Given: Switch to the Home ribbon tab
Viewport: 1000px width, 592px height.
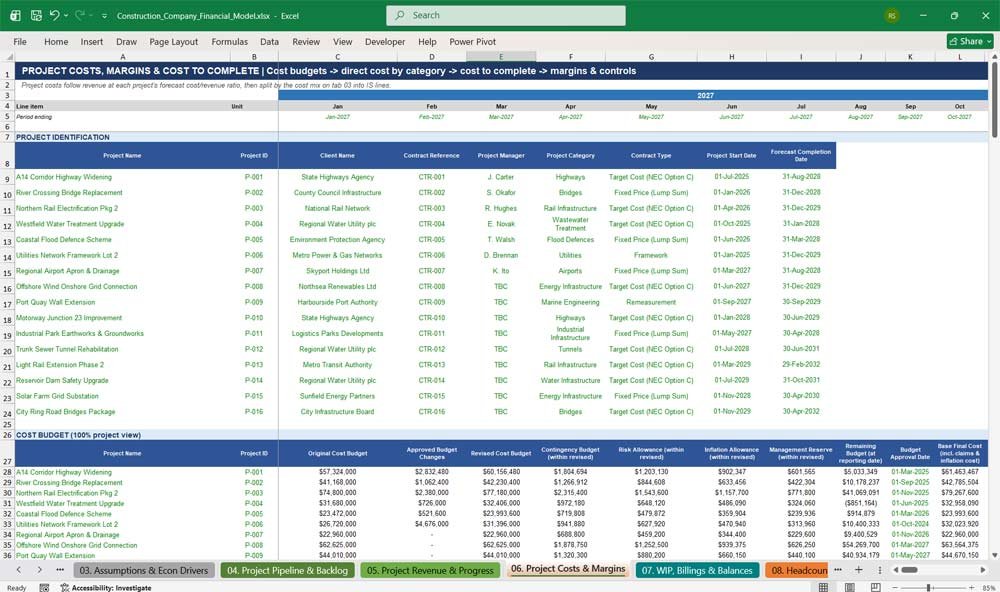Looking at the screenshot, I should pyautogui.click(x=56, y=41).
